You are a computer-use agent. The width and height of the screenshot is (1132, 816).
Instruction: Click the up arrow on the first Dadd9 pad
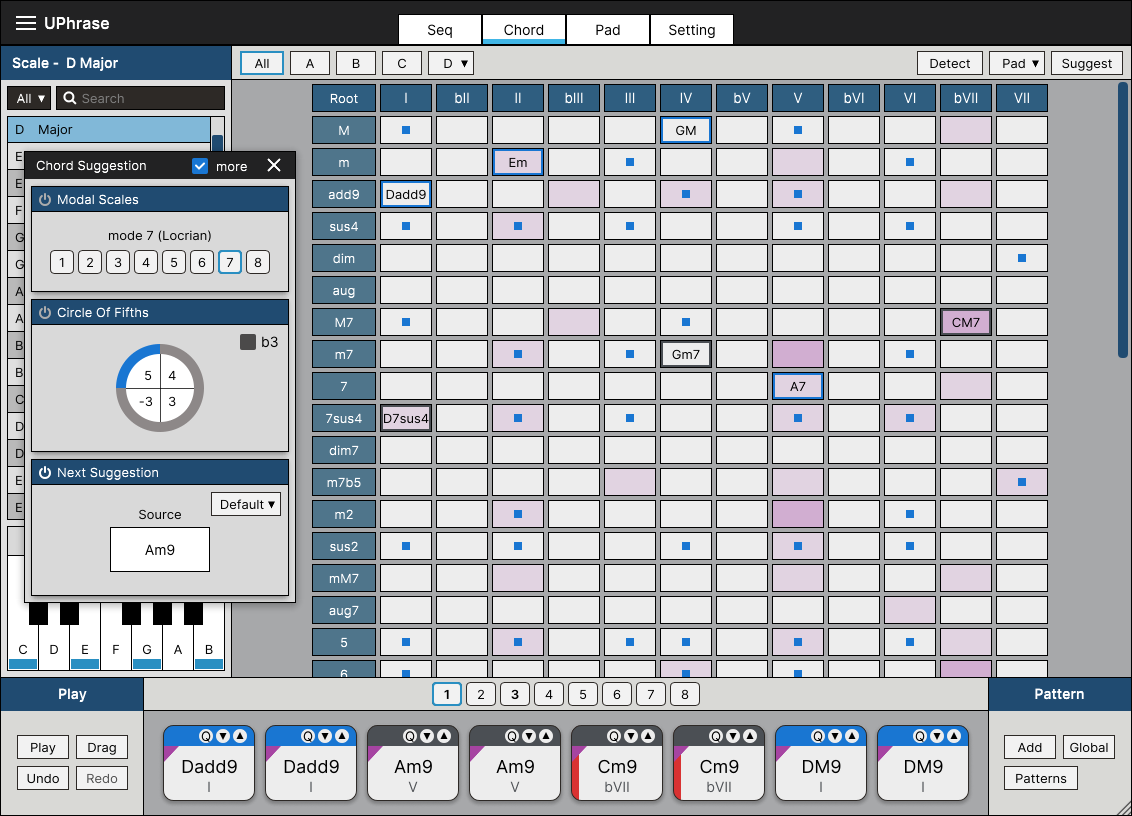pyautogui.click(x=240, y=736)
